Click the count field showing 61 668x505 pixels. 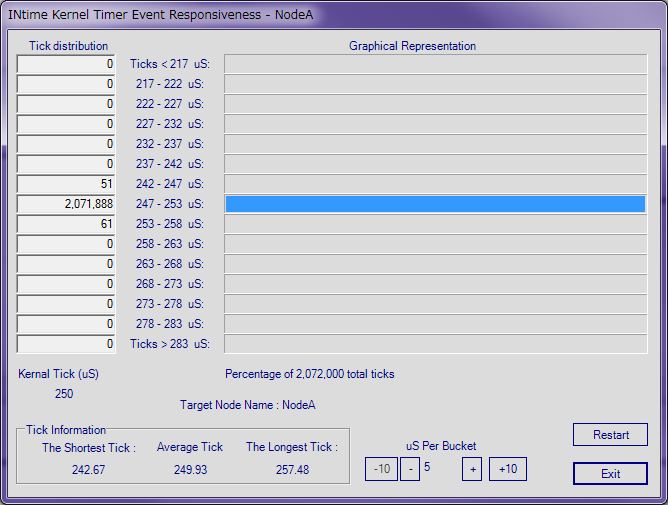pos(66,224)
